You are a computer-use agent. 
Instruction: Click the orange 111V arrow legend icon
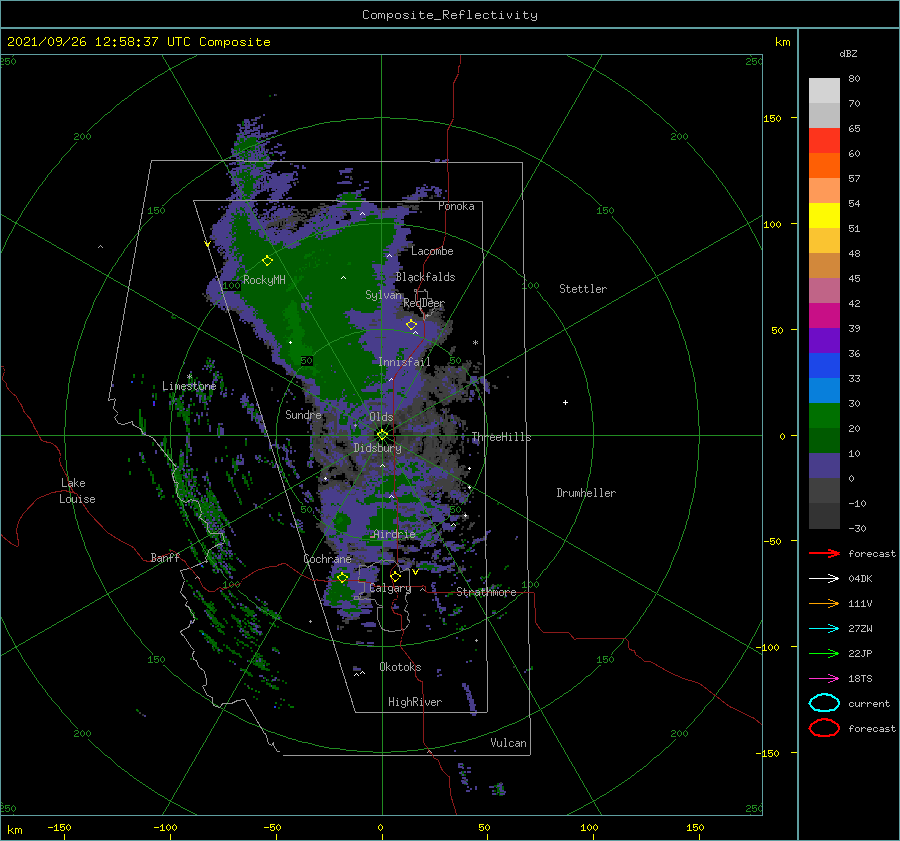(824, 603)
